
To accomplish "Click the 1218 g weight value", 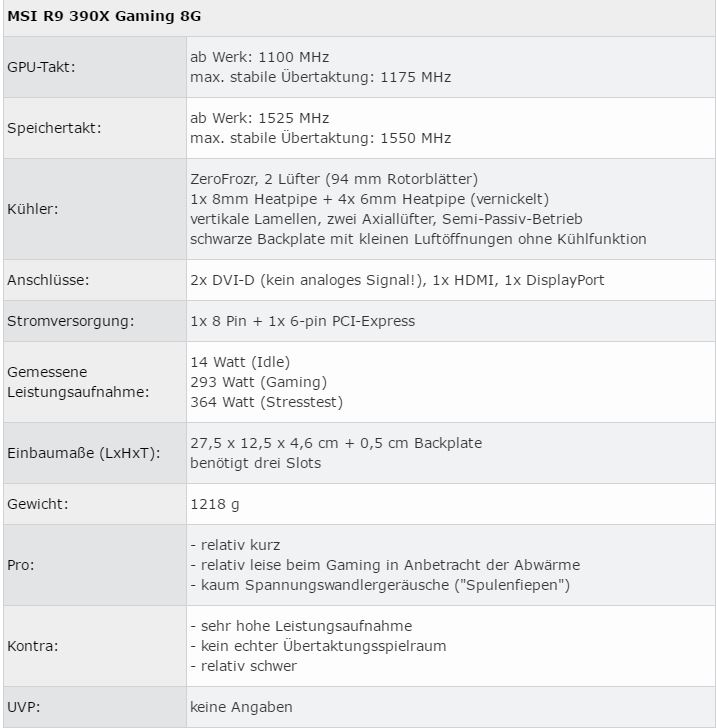I will (215, 504).
